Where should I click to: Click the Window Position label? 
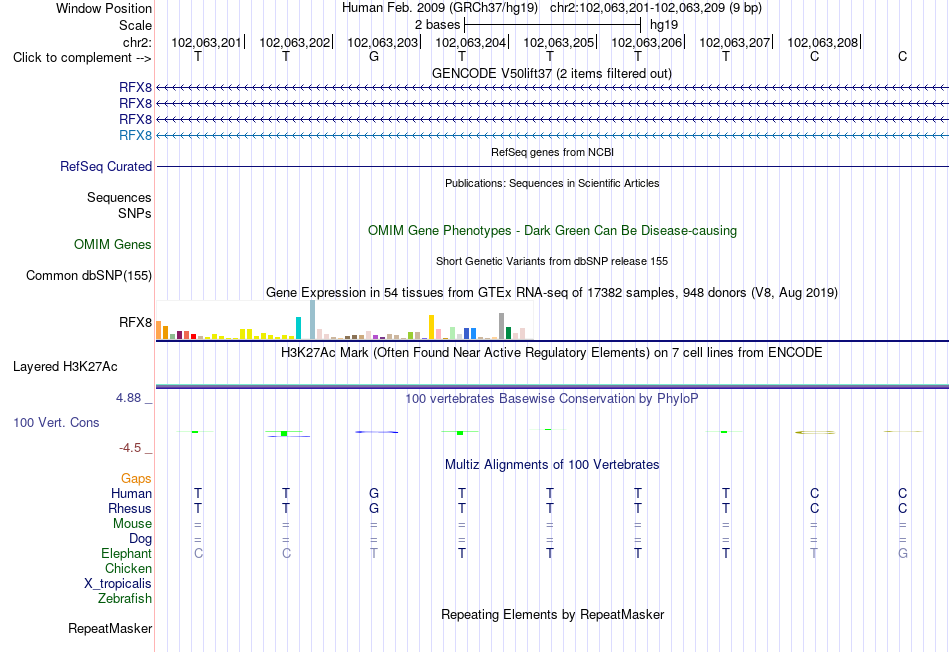pyautogui.click(x=104, y=8)
